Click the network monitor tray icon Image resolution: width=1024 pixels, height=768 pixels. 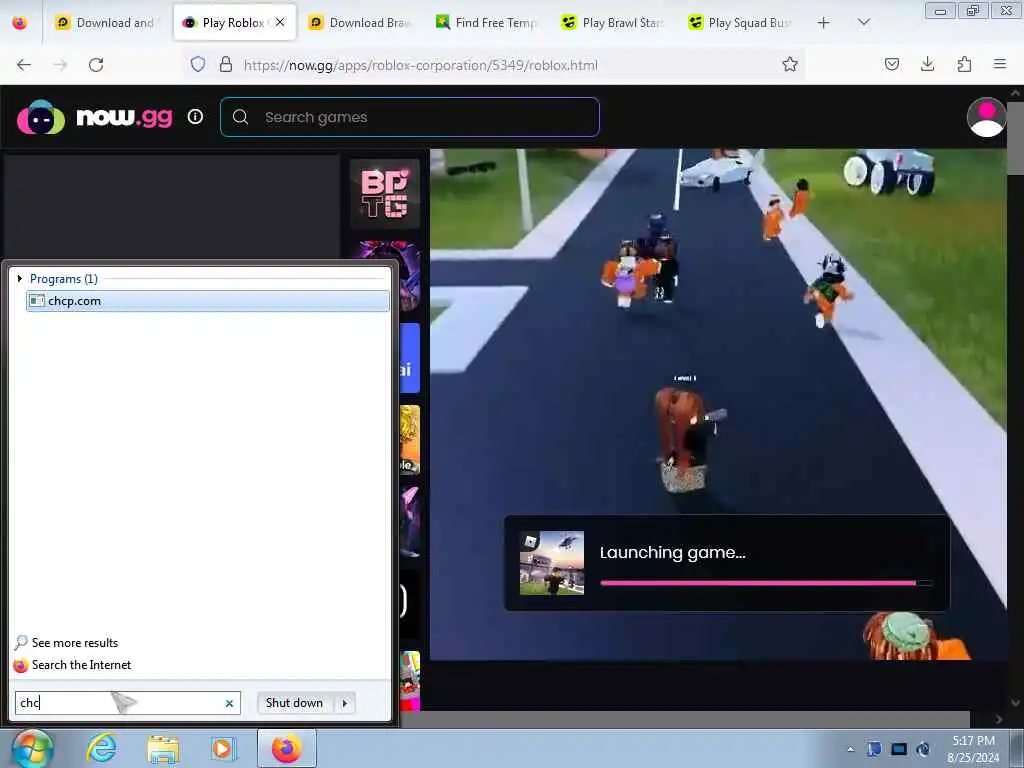click(899, 749)
